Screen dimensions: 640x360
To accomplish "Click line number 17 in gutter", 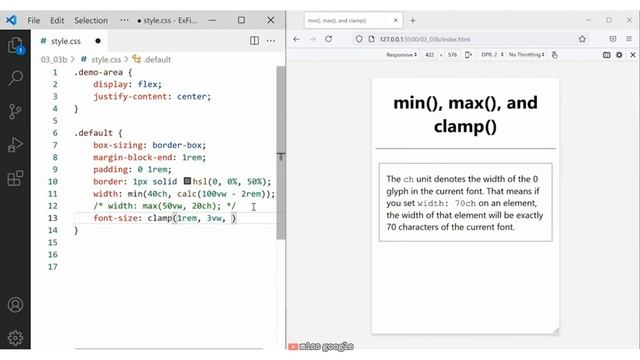I will point(53,267).
